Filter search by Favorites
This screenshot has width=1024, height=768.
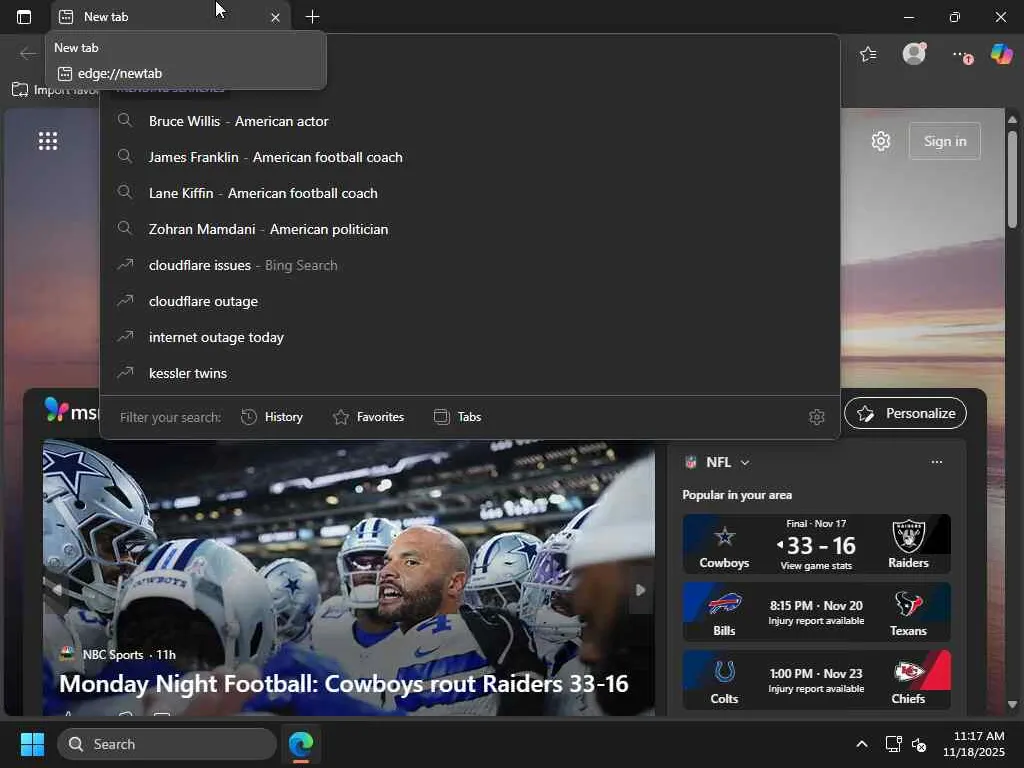pyautogui.click(x=368, y=417)
